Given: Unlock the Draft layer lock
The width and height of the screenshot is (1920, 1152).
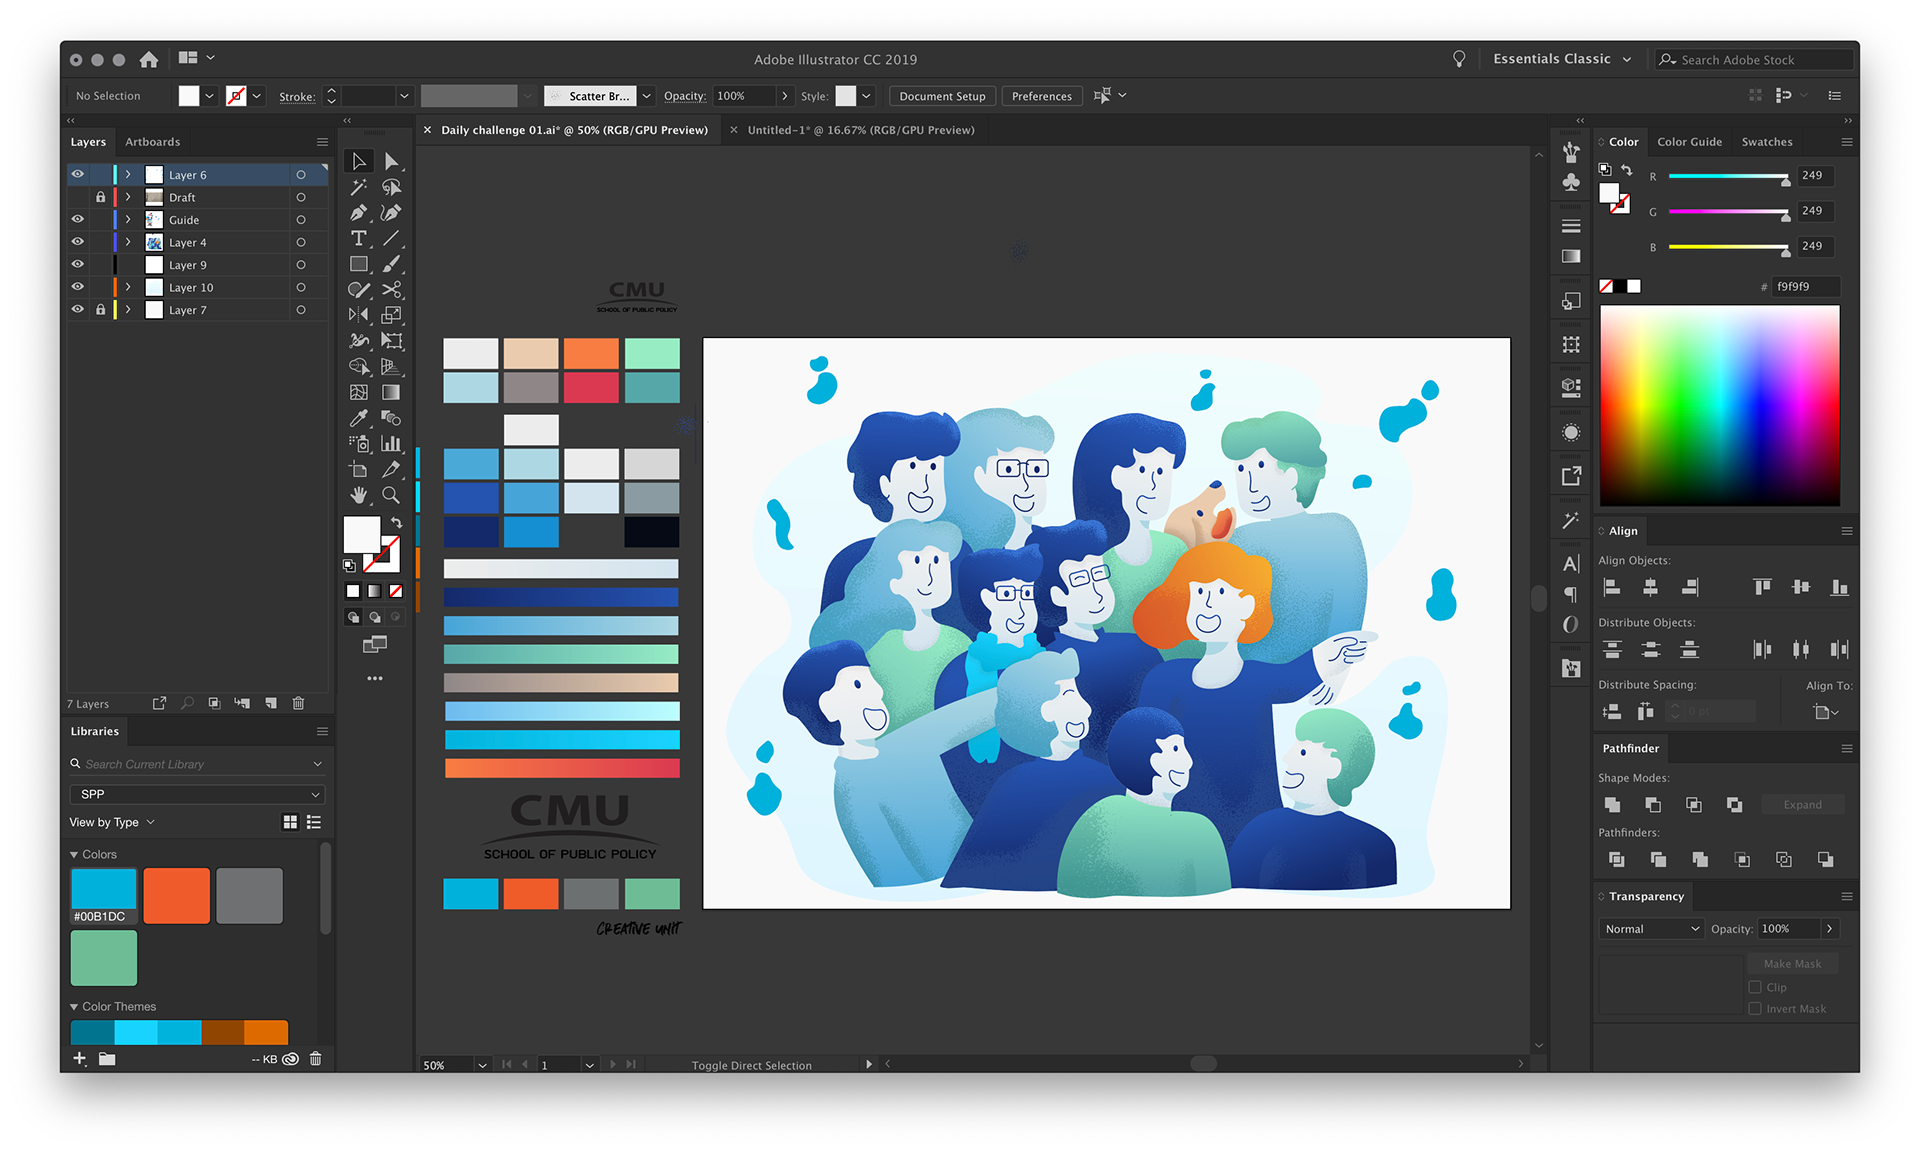Looking at the screenshot, I should pos(100,197).
